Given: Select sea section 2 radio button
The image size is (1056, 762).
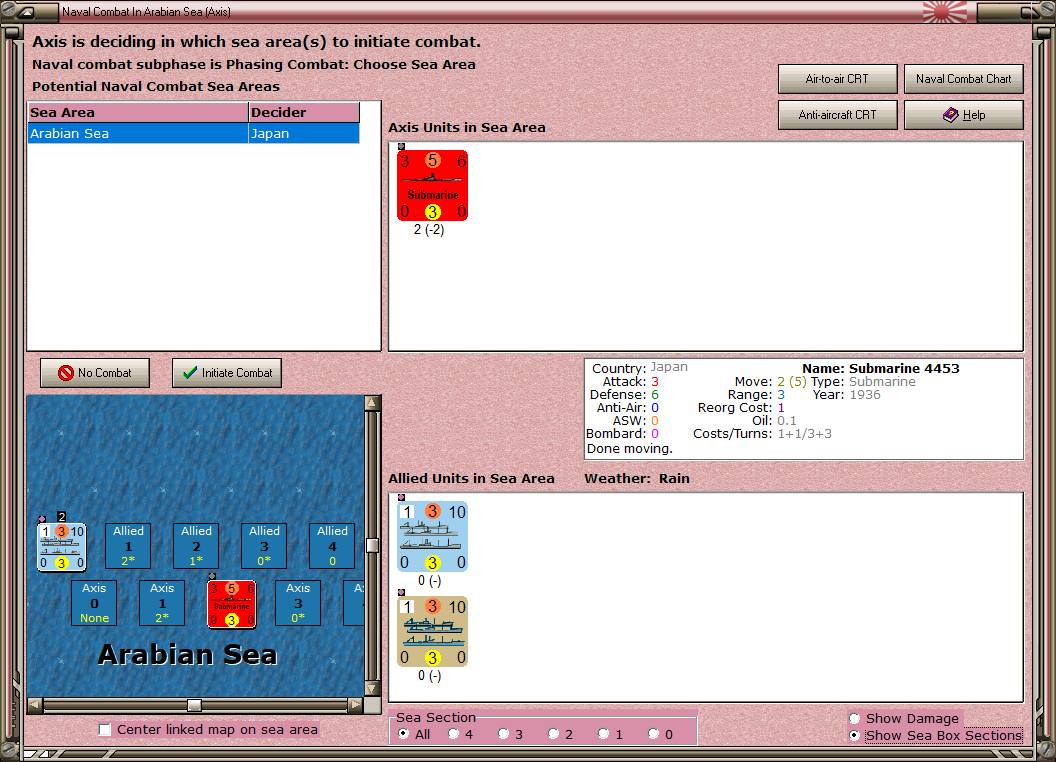Looking at the screenshot, I should (x=553, y=734).
